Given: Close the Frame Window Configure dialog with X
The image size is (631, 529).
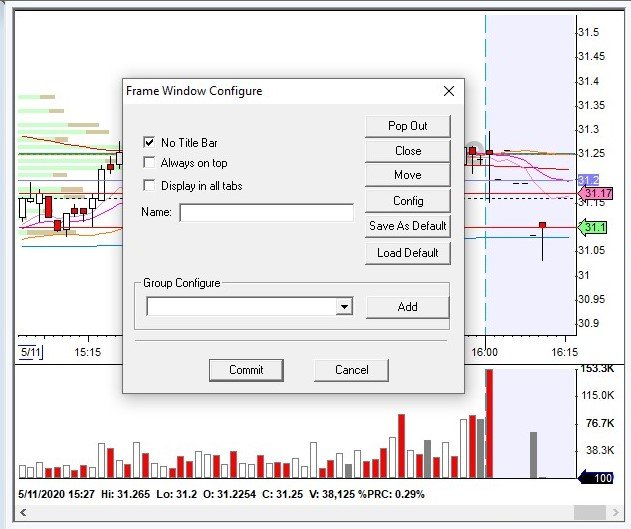Looking at the screenshot, I should tap(449, 91).
